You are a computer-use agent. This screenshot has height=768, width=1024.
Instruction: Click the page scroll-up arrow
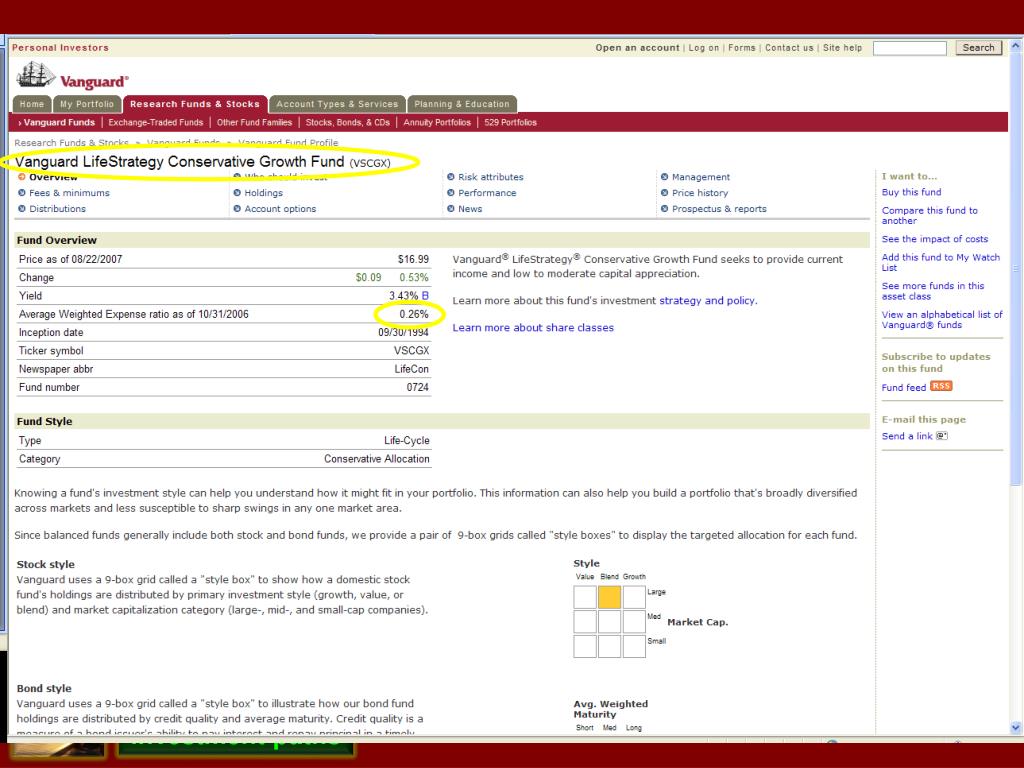coord(1016,46)
